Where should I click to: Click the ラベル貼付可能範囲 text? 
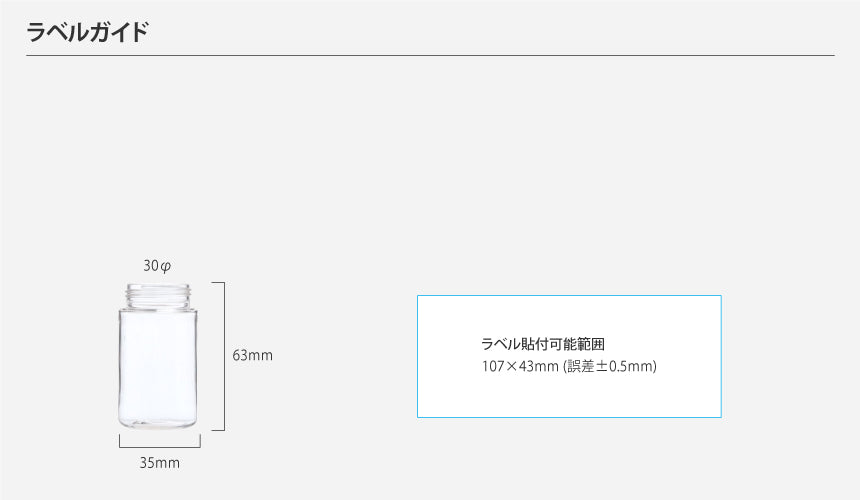(x=543, y=344)
